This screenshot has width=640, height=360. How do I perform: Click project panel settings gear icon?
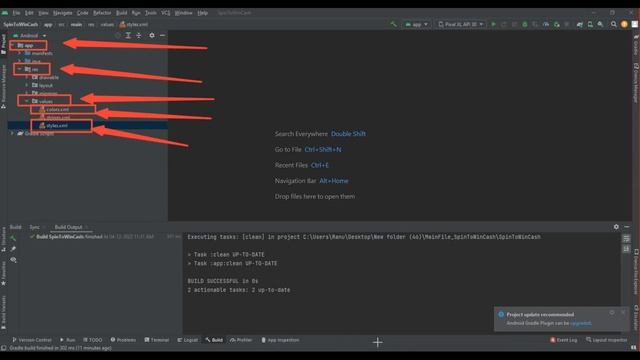coord(152,36)
